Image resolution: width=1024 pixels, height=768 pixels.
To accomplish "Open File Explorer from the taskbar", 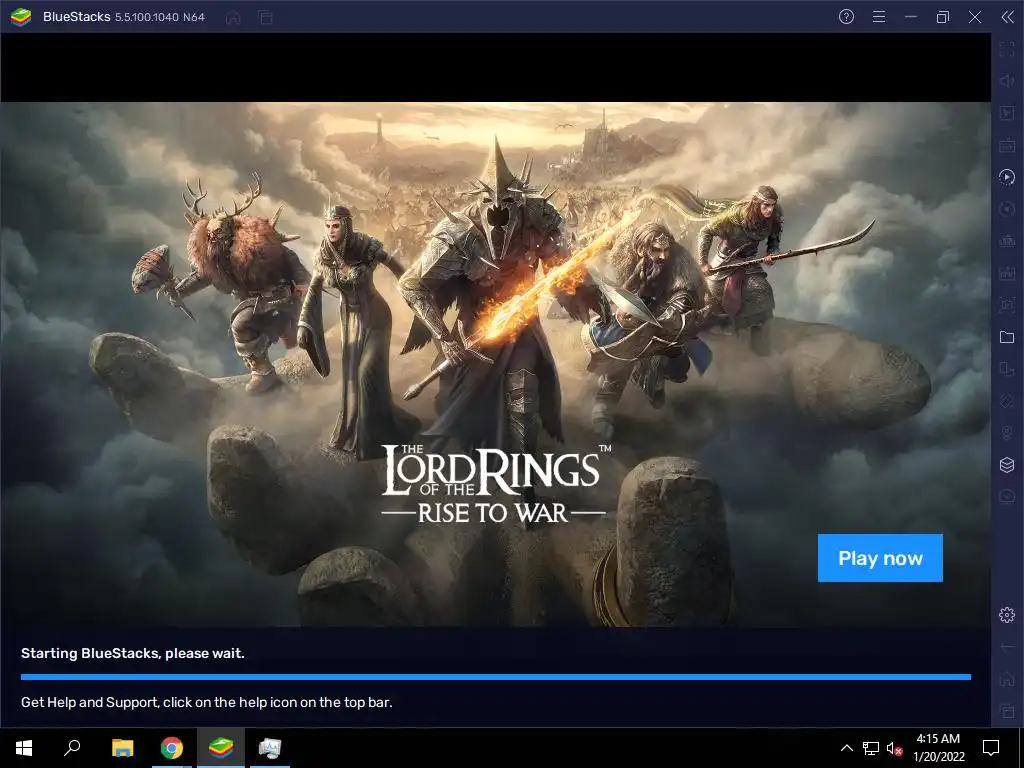I will 122,748.
